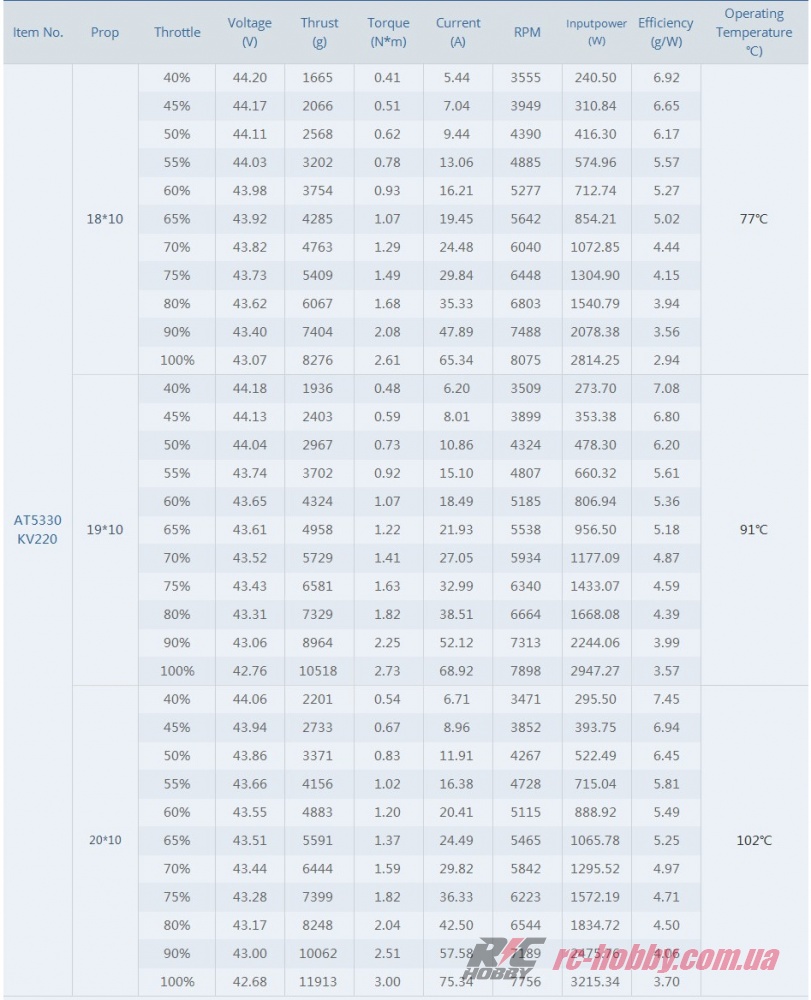Click the Prop column header

105,32
